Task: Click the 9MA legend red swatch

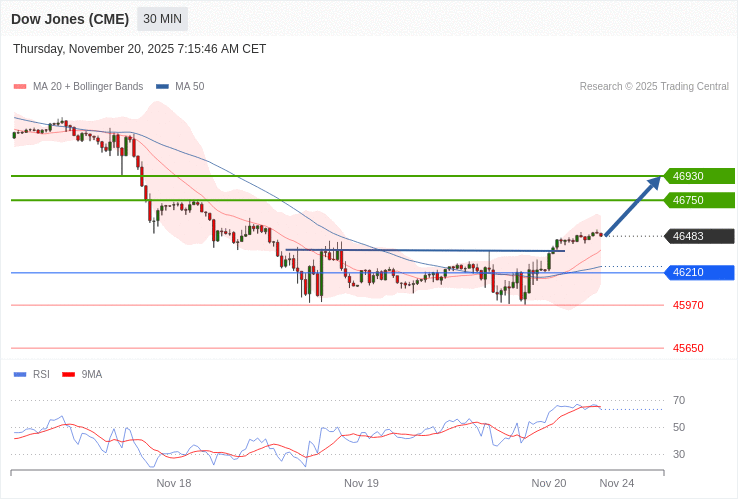Action: click(69, 375)
